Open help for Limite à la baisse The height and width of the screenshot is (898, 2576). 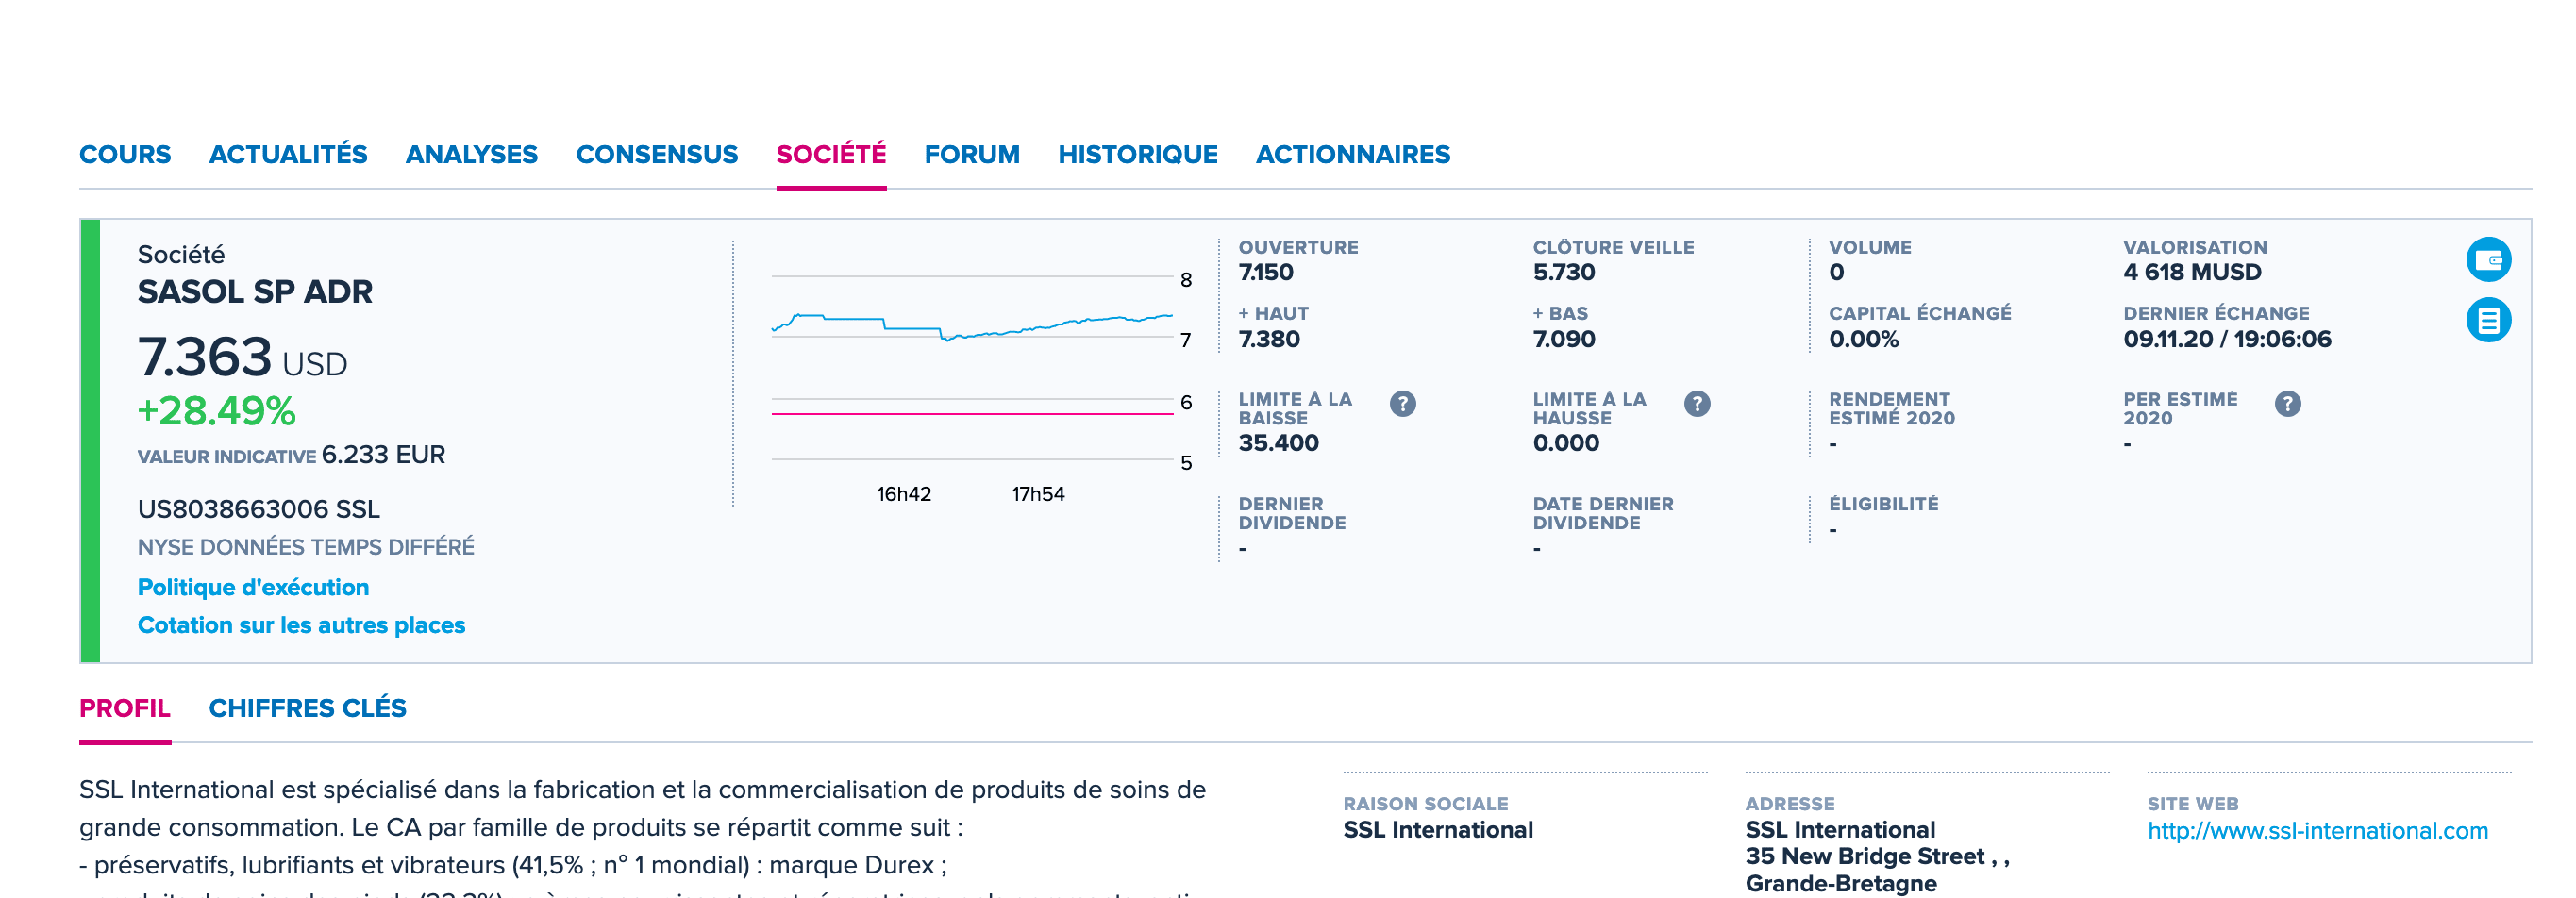(x=1403, y=403)
